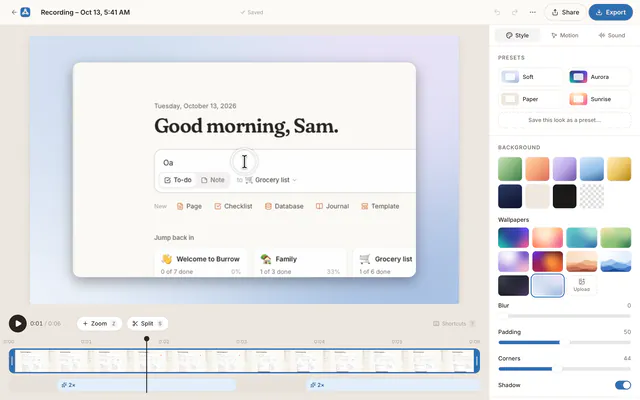The height and width of the screenshot is (400, 640).
Task: Click the 0:03 mark on the timeline ruler
Action: 241,342
